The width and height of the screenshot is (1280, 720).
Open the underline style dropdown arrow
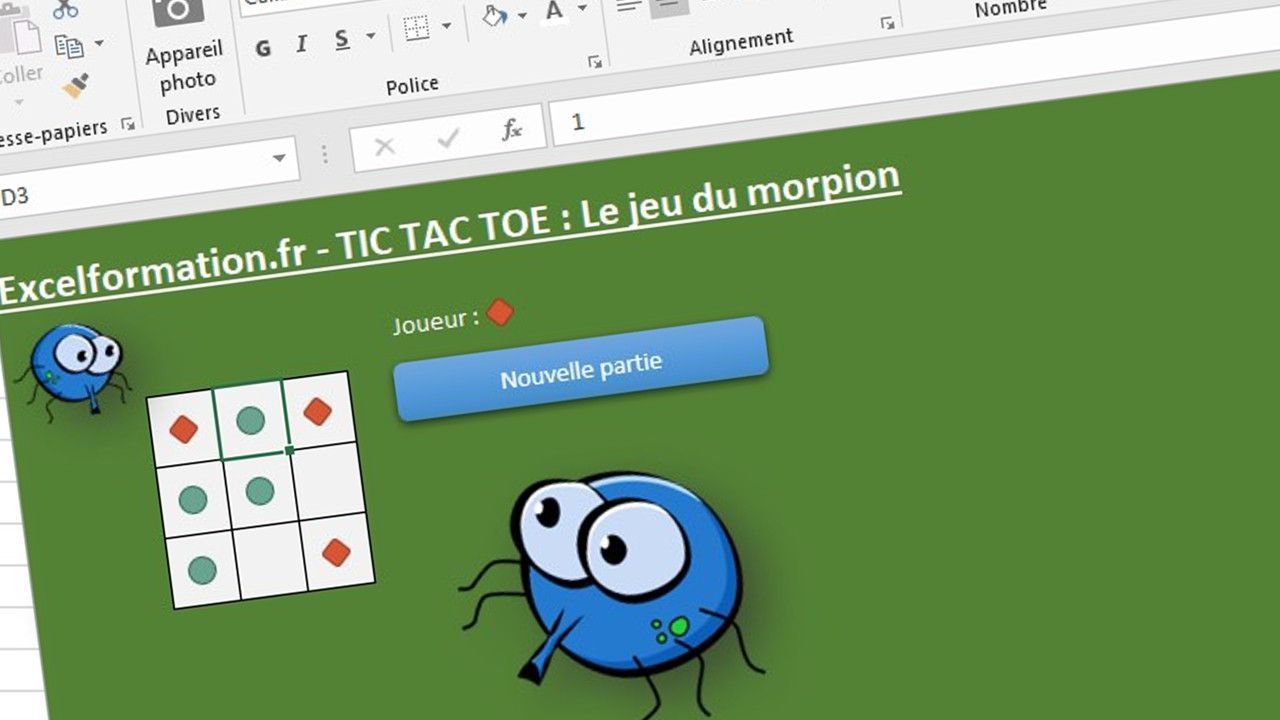tap(370, 36)
